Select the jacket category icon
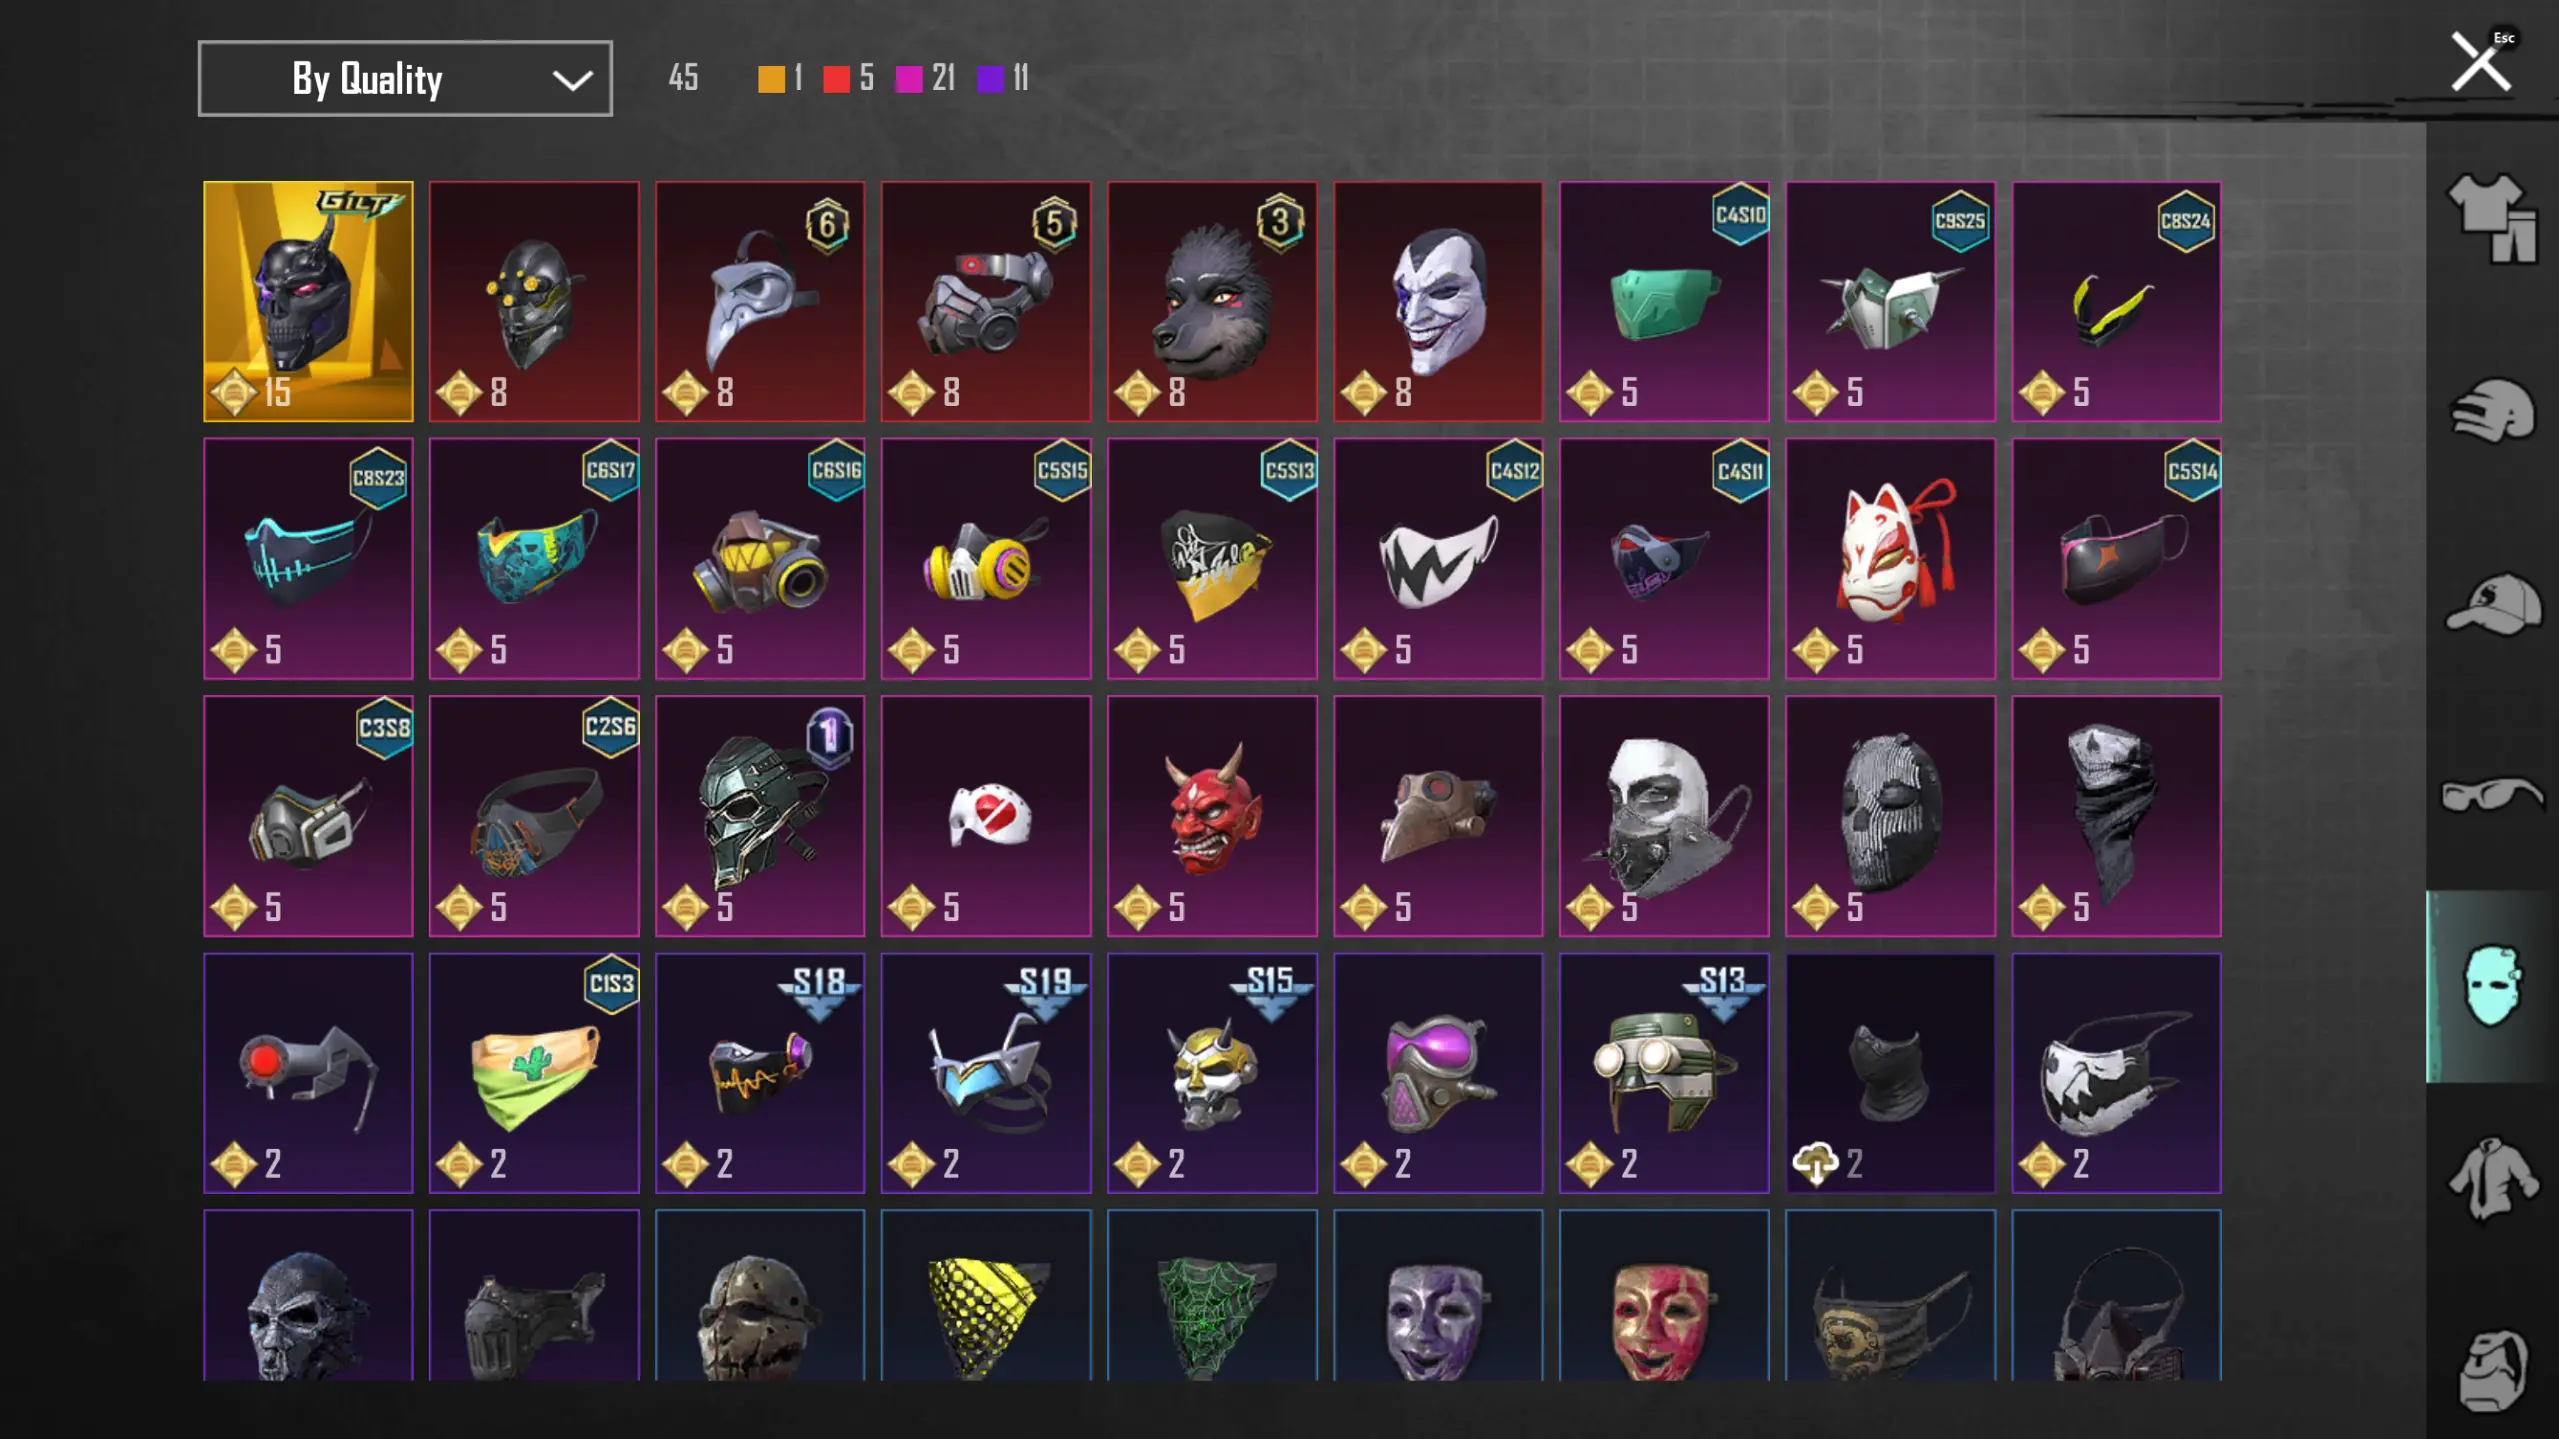 coord(2491,1178)
